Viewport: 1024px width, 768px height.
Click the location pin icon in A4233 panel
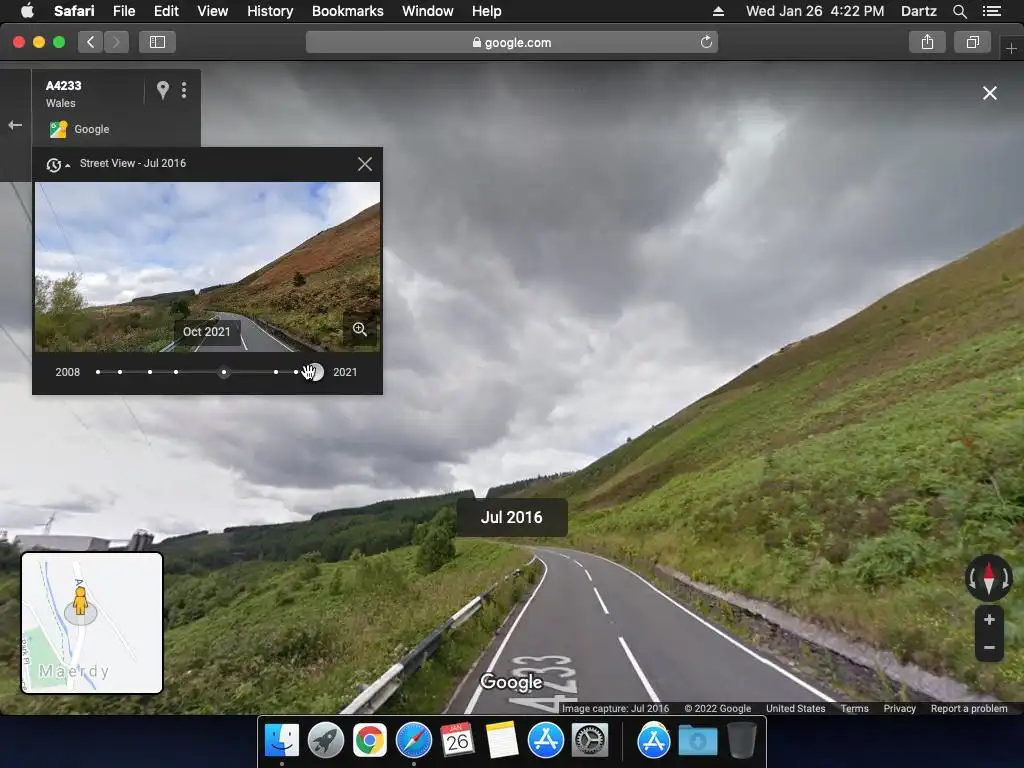tap(163, 89)
